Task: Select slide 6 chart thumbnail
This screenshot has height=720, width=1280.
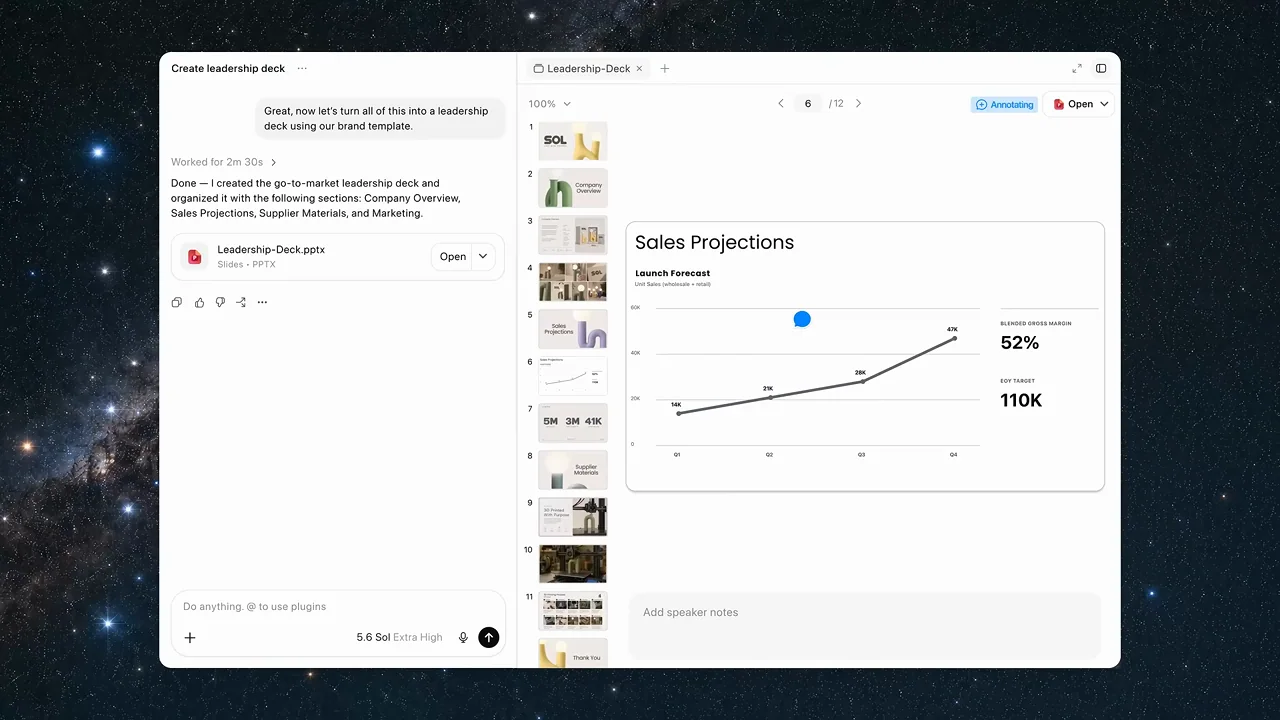Action: pos(573,376)
